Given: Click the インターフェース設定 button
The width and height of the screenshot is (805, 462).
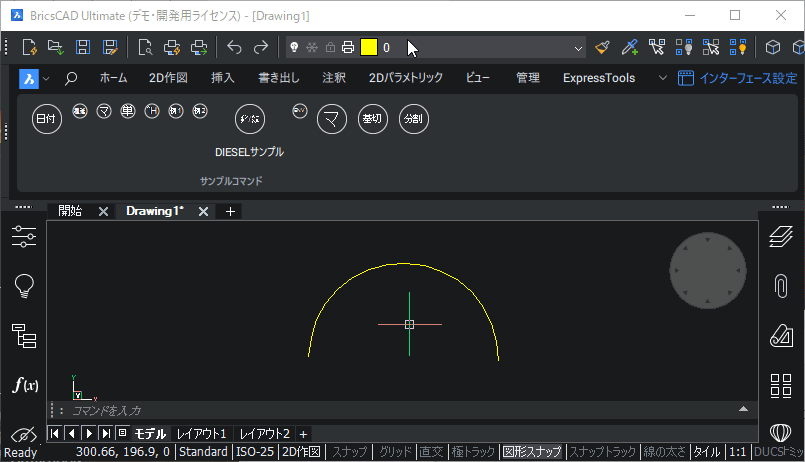Looking at the screenshot, I should tap(737, 78).
